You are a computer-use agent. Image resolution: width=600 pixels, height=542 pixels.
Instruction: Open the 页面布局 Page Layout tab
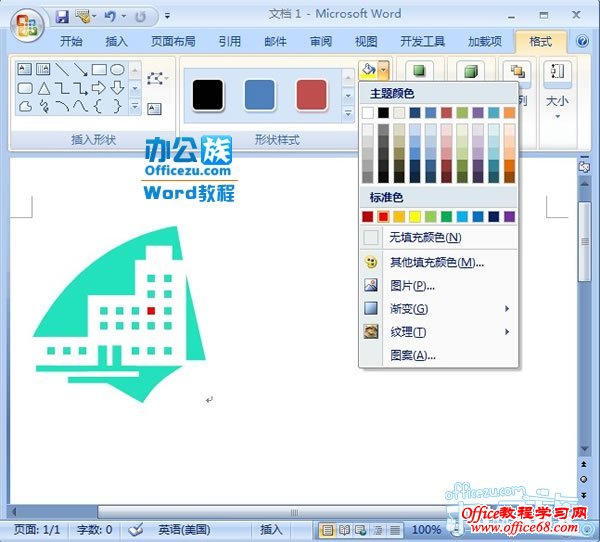[173, 41]
